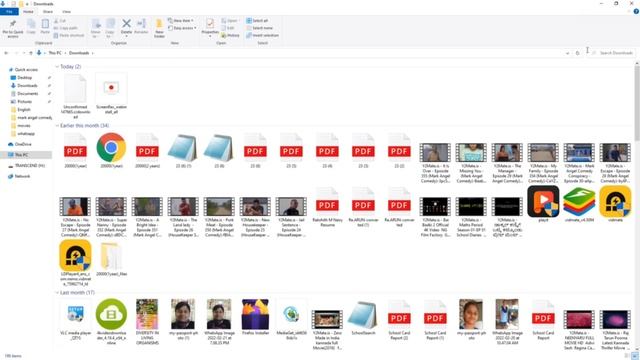Screen dimensions: 640x360
Task: Click the Paste ribbon button
Action: (x=45, y=27)
